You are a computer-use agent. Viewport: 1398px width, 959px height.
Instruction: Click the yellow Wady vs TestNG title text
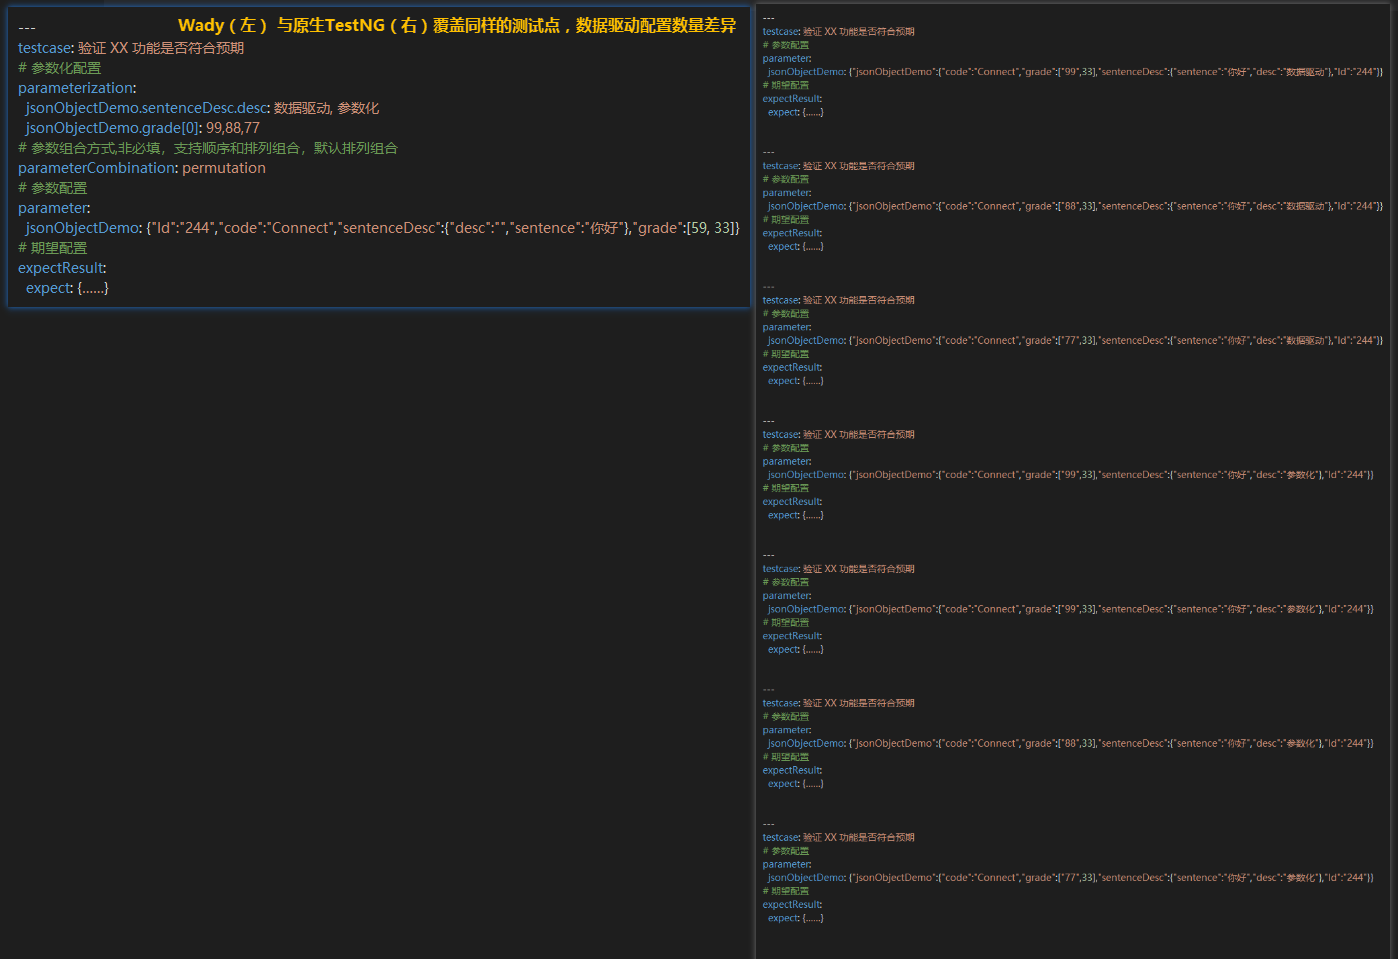point(457,26)
